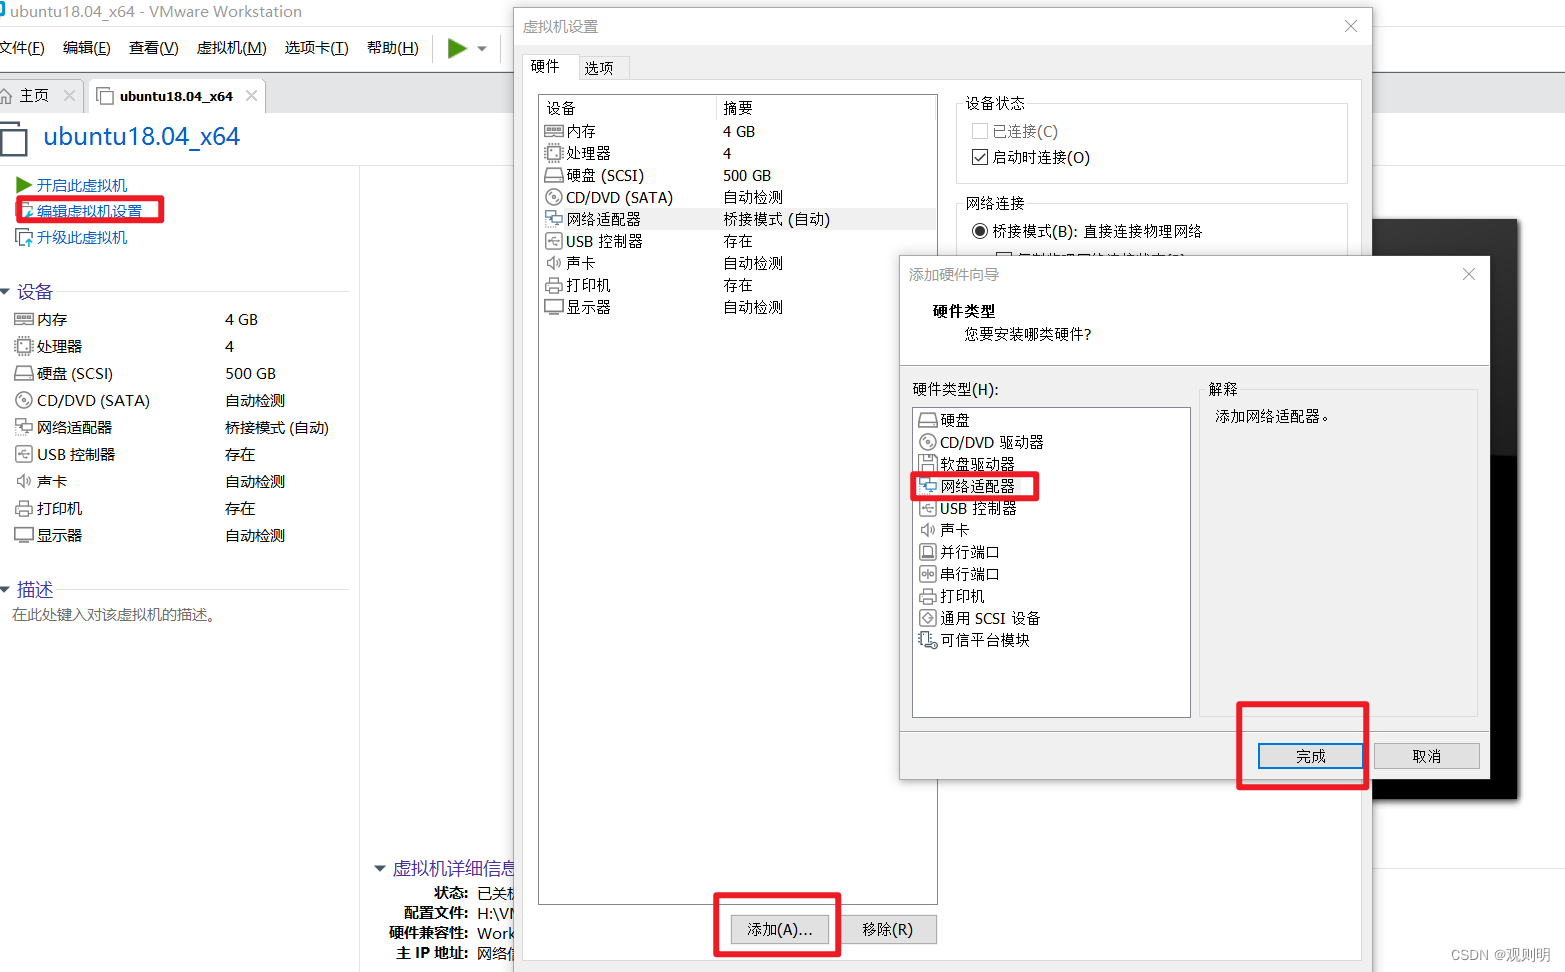This screenshot has width=1565, height=972.
Task: Click the 内存 icon in main window device list
Action: (24, 319)
